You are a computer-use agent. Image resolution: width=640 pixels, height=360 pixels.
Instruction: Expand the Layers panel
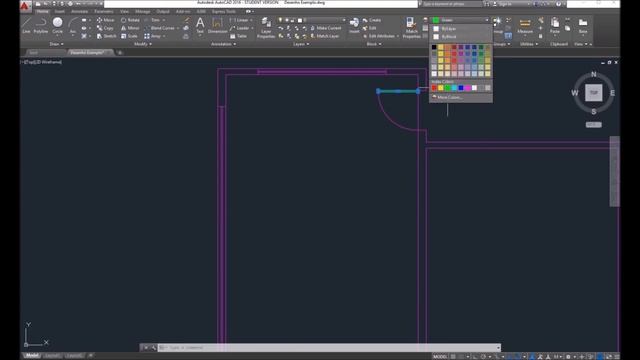301,44
